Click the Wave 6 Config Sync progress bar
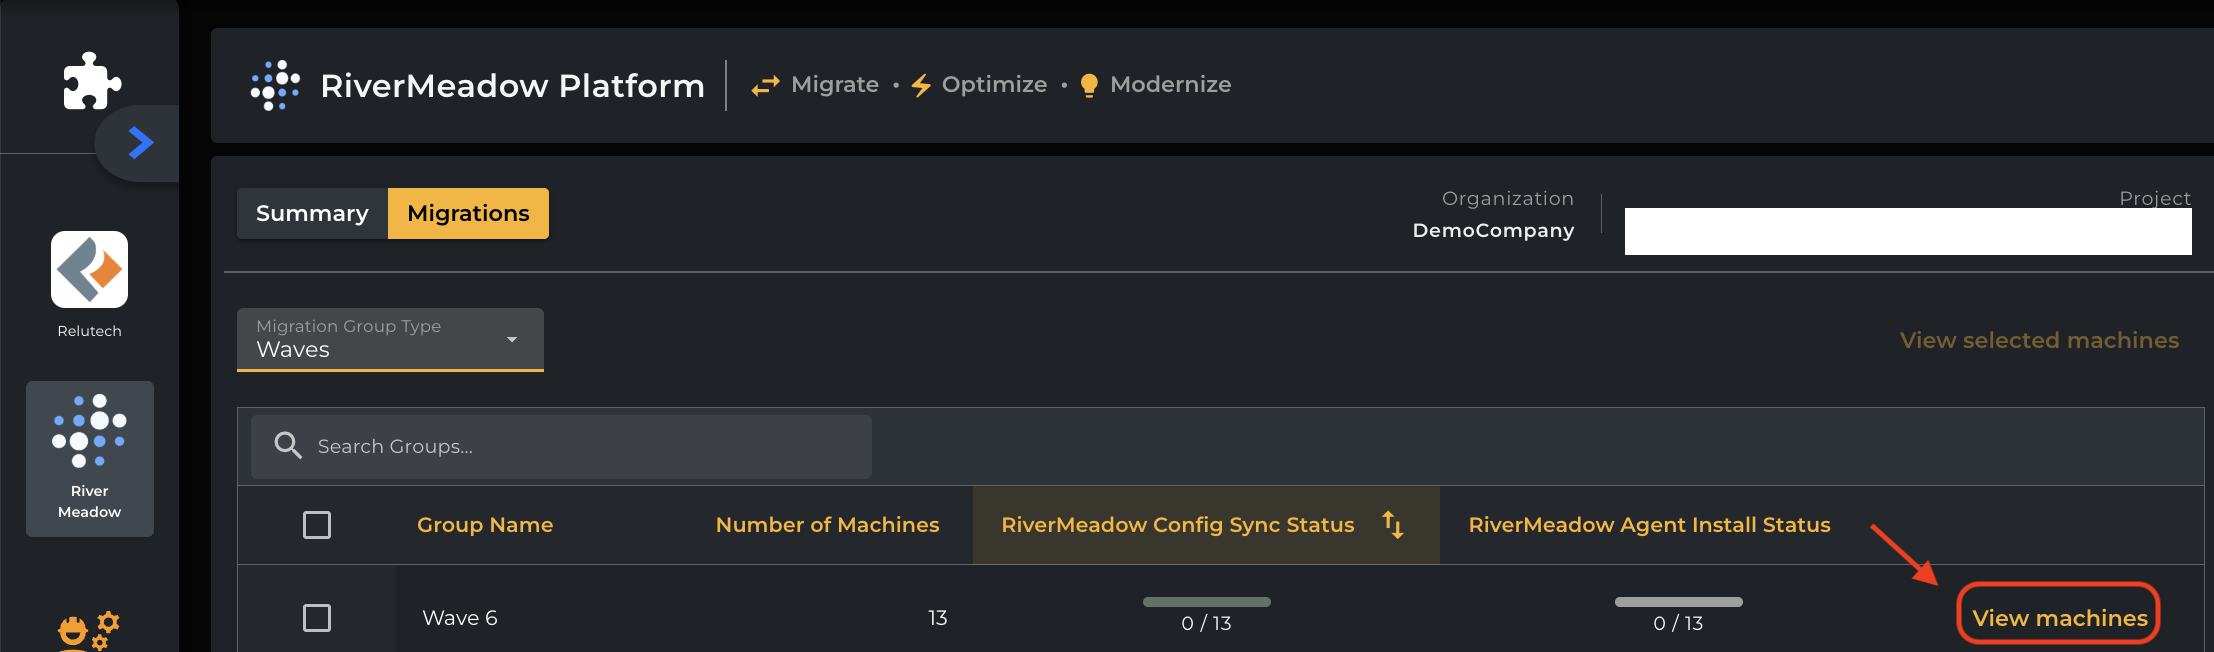Image resolution: width=2214 pixels, height=652 pixels. pyautogui.click(x=1207, y=602)
